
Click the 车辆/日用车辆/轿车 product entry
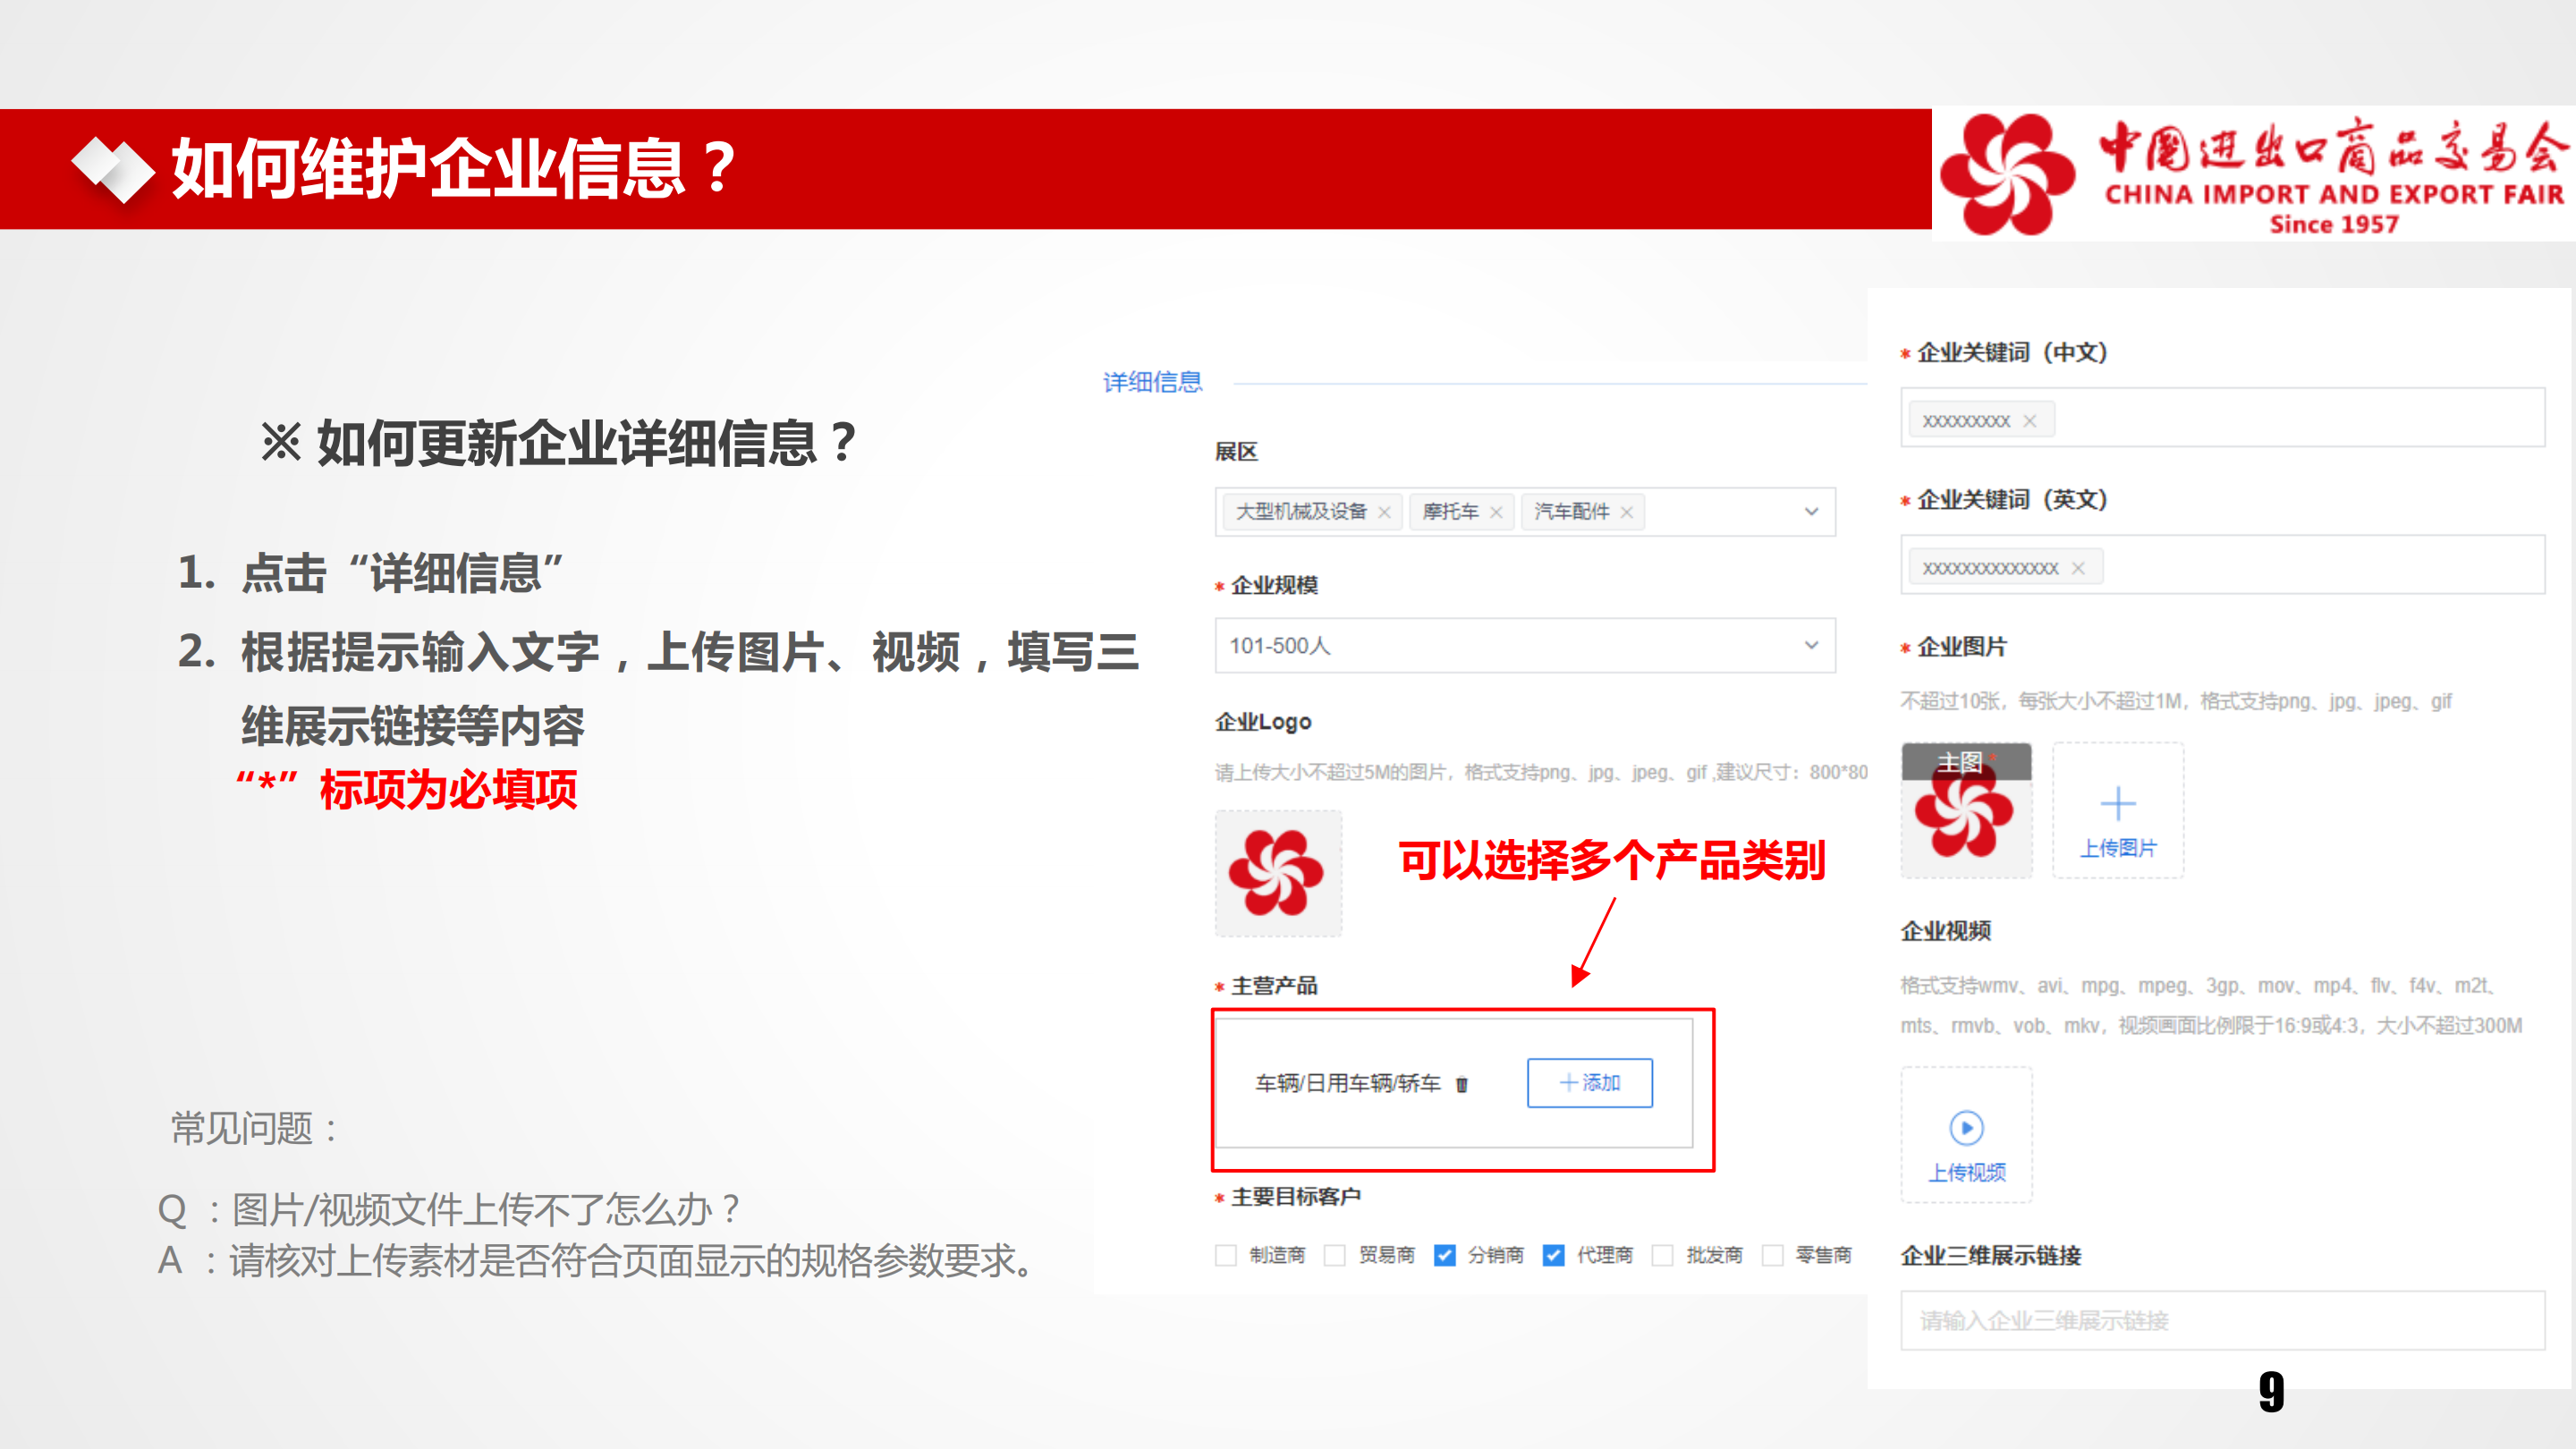click(x=1348, y=1083)
